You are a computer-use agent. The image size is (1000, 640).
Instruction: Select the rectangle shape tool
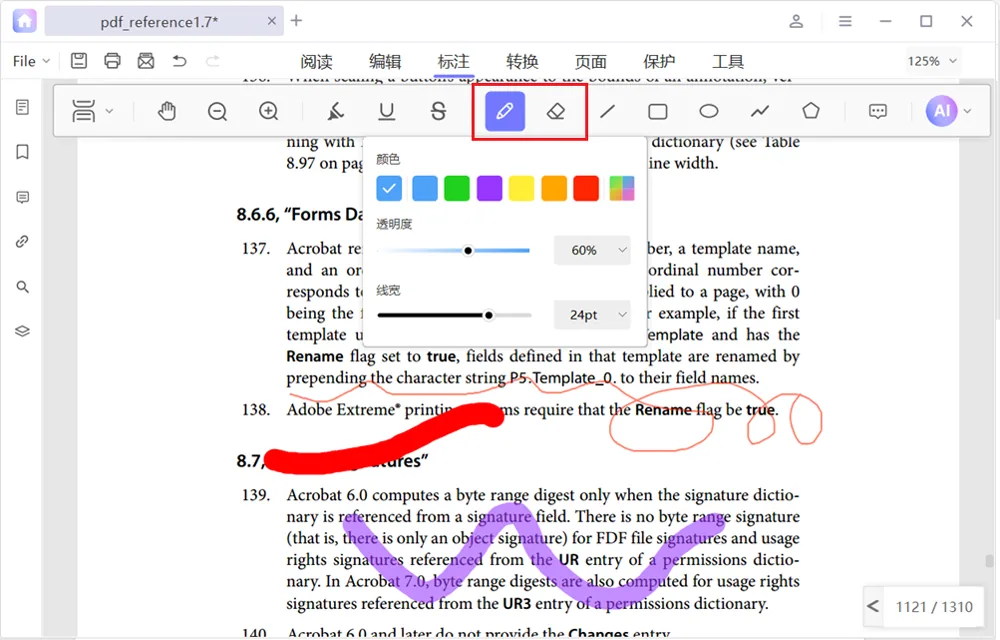tap(658, 112)
